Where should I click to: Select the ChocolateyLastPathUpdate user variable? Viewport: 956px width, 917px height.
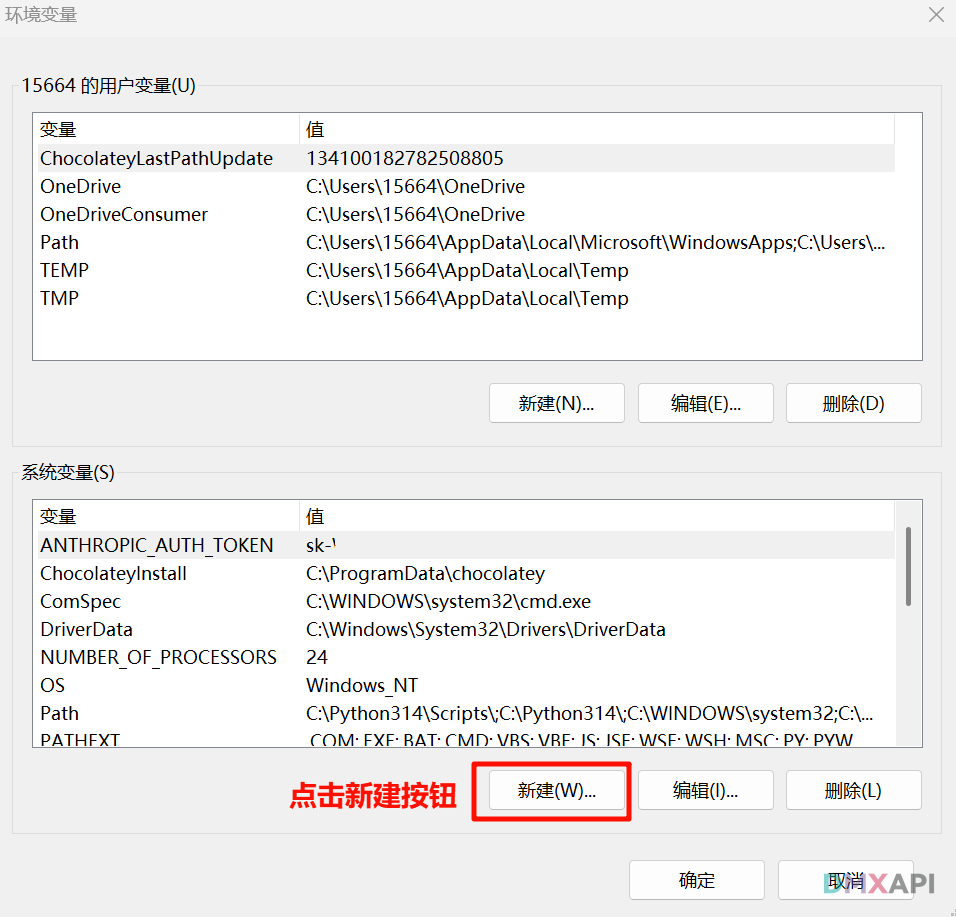pos(156,158)
